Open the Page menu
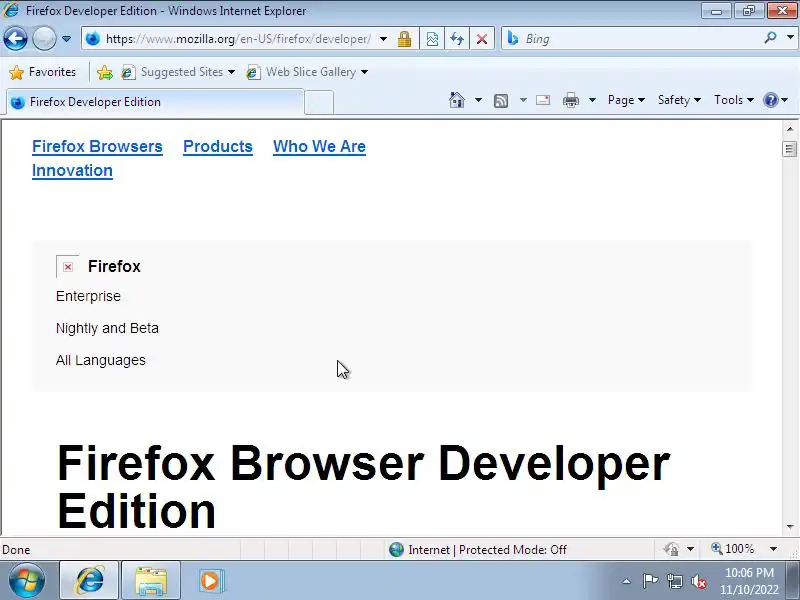This screenshot has width=800, height=600. (x=626, y=100)
